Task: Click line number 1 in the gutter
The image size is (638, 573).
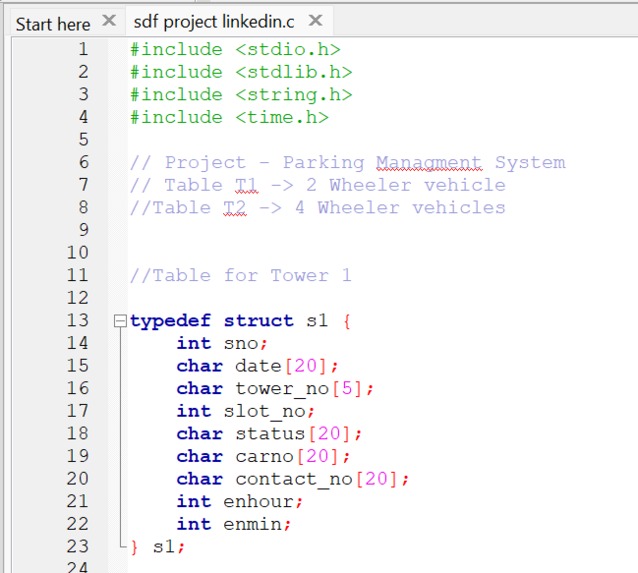Action: click(x=83, y=49)
